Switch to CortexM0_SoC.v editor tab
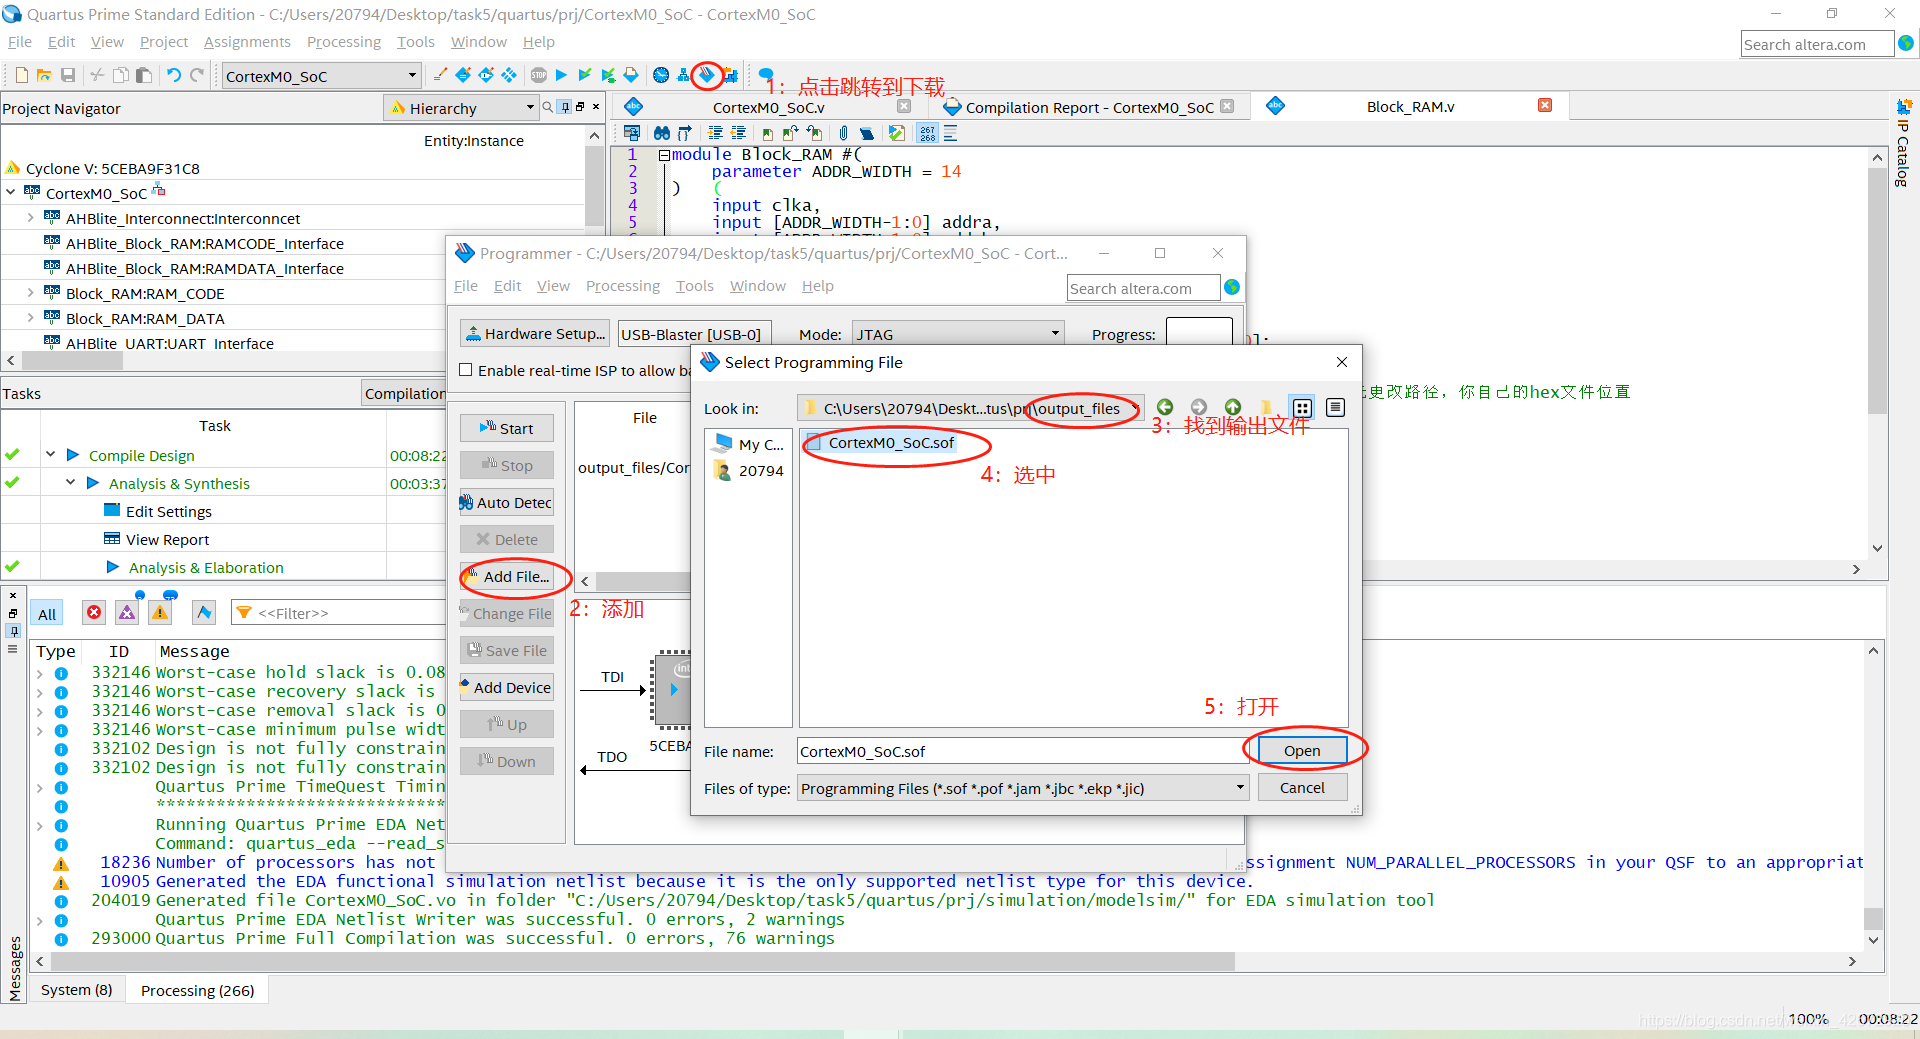Image resolution: width=1920 pixels, height=1039 pixels. click(x=768, y=107)
